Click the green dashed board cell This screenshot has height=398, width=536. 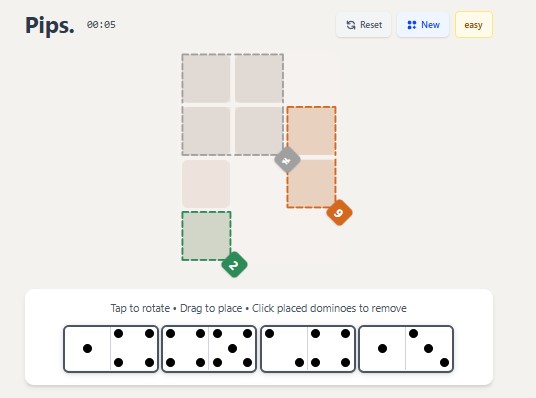tap(206, 236)
